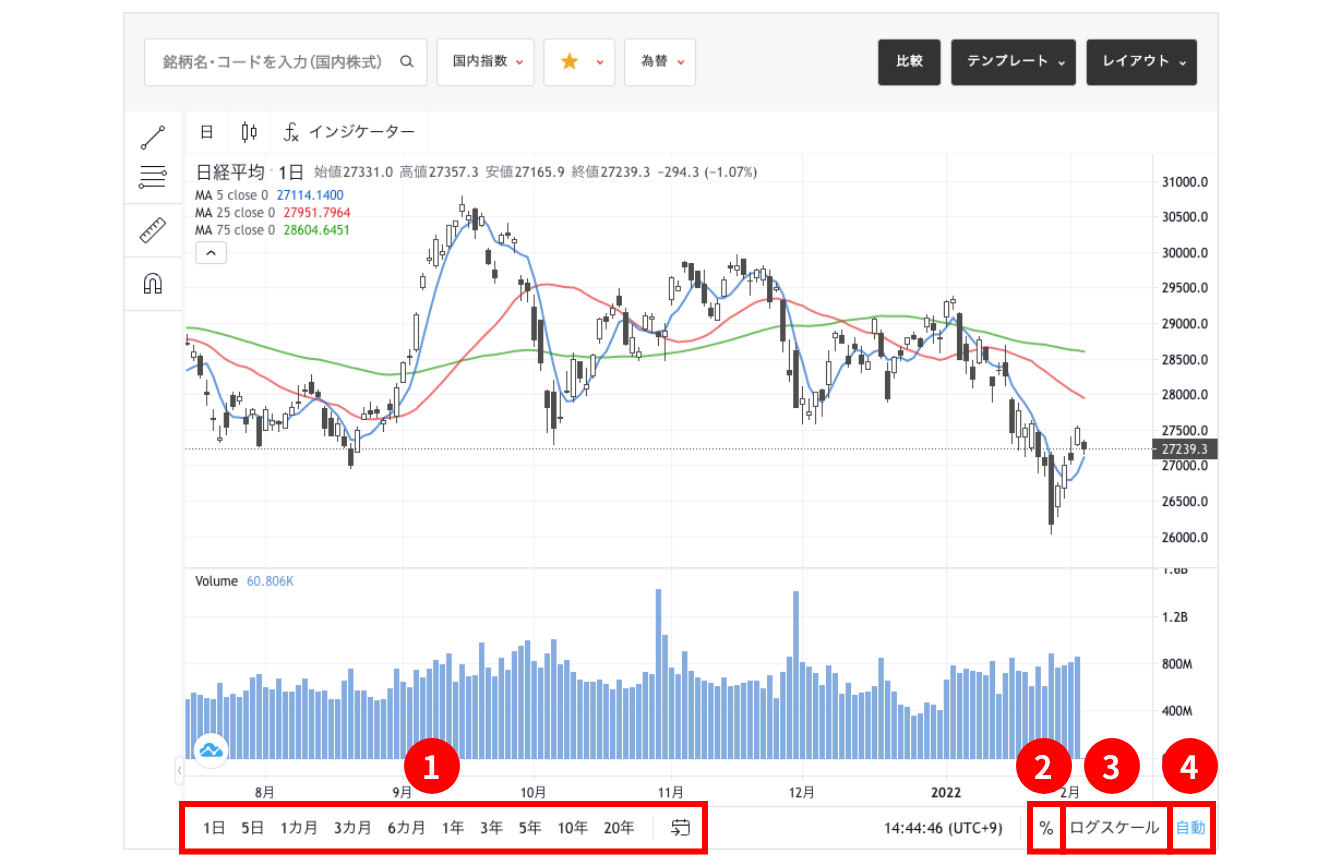The image size is (1340, 866).
Task: Change the 日 interval setting
Action: [x=207, y=132]
